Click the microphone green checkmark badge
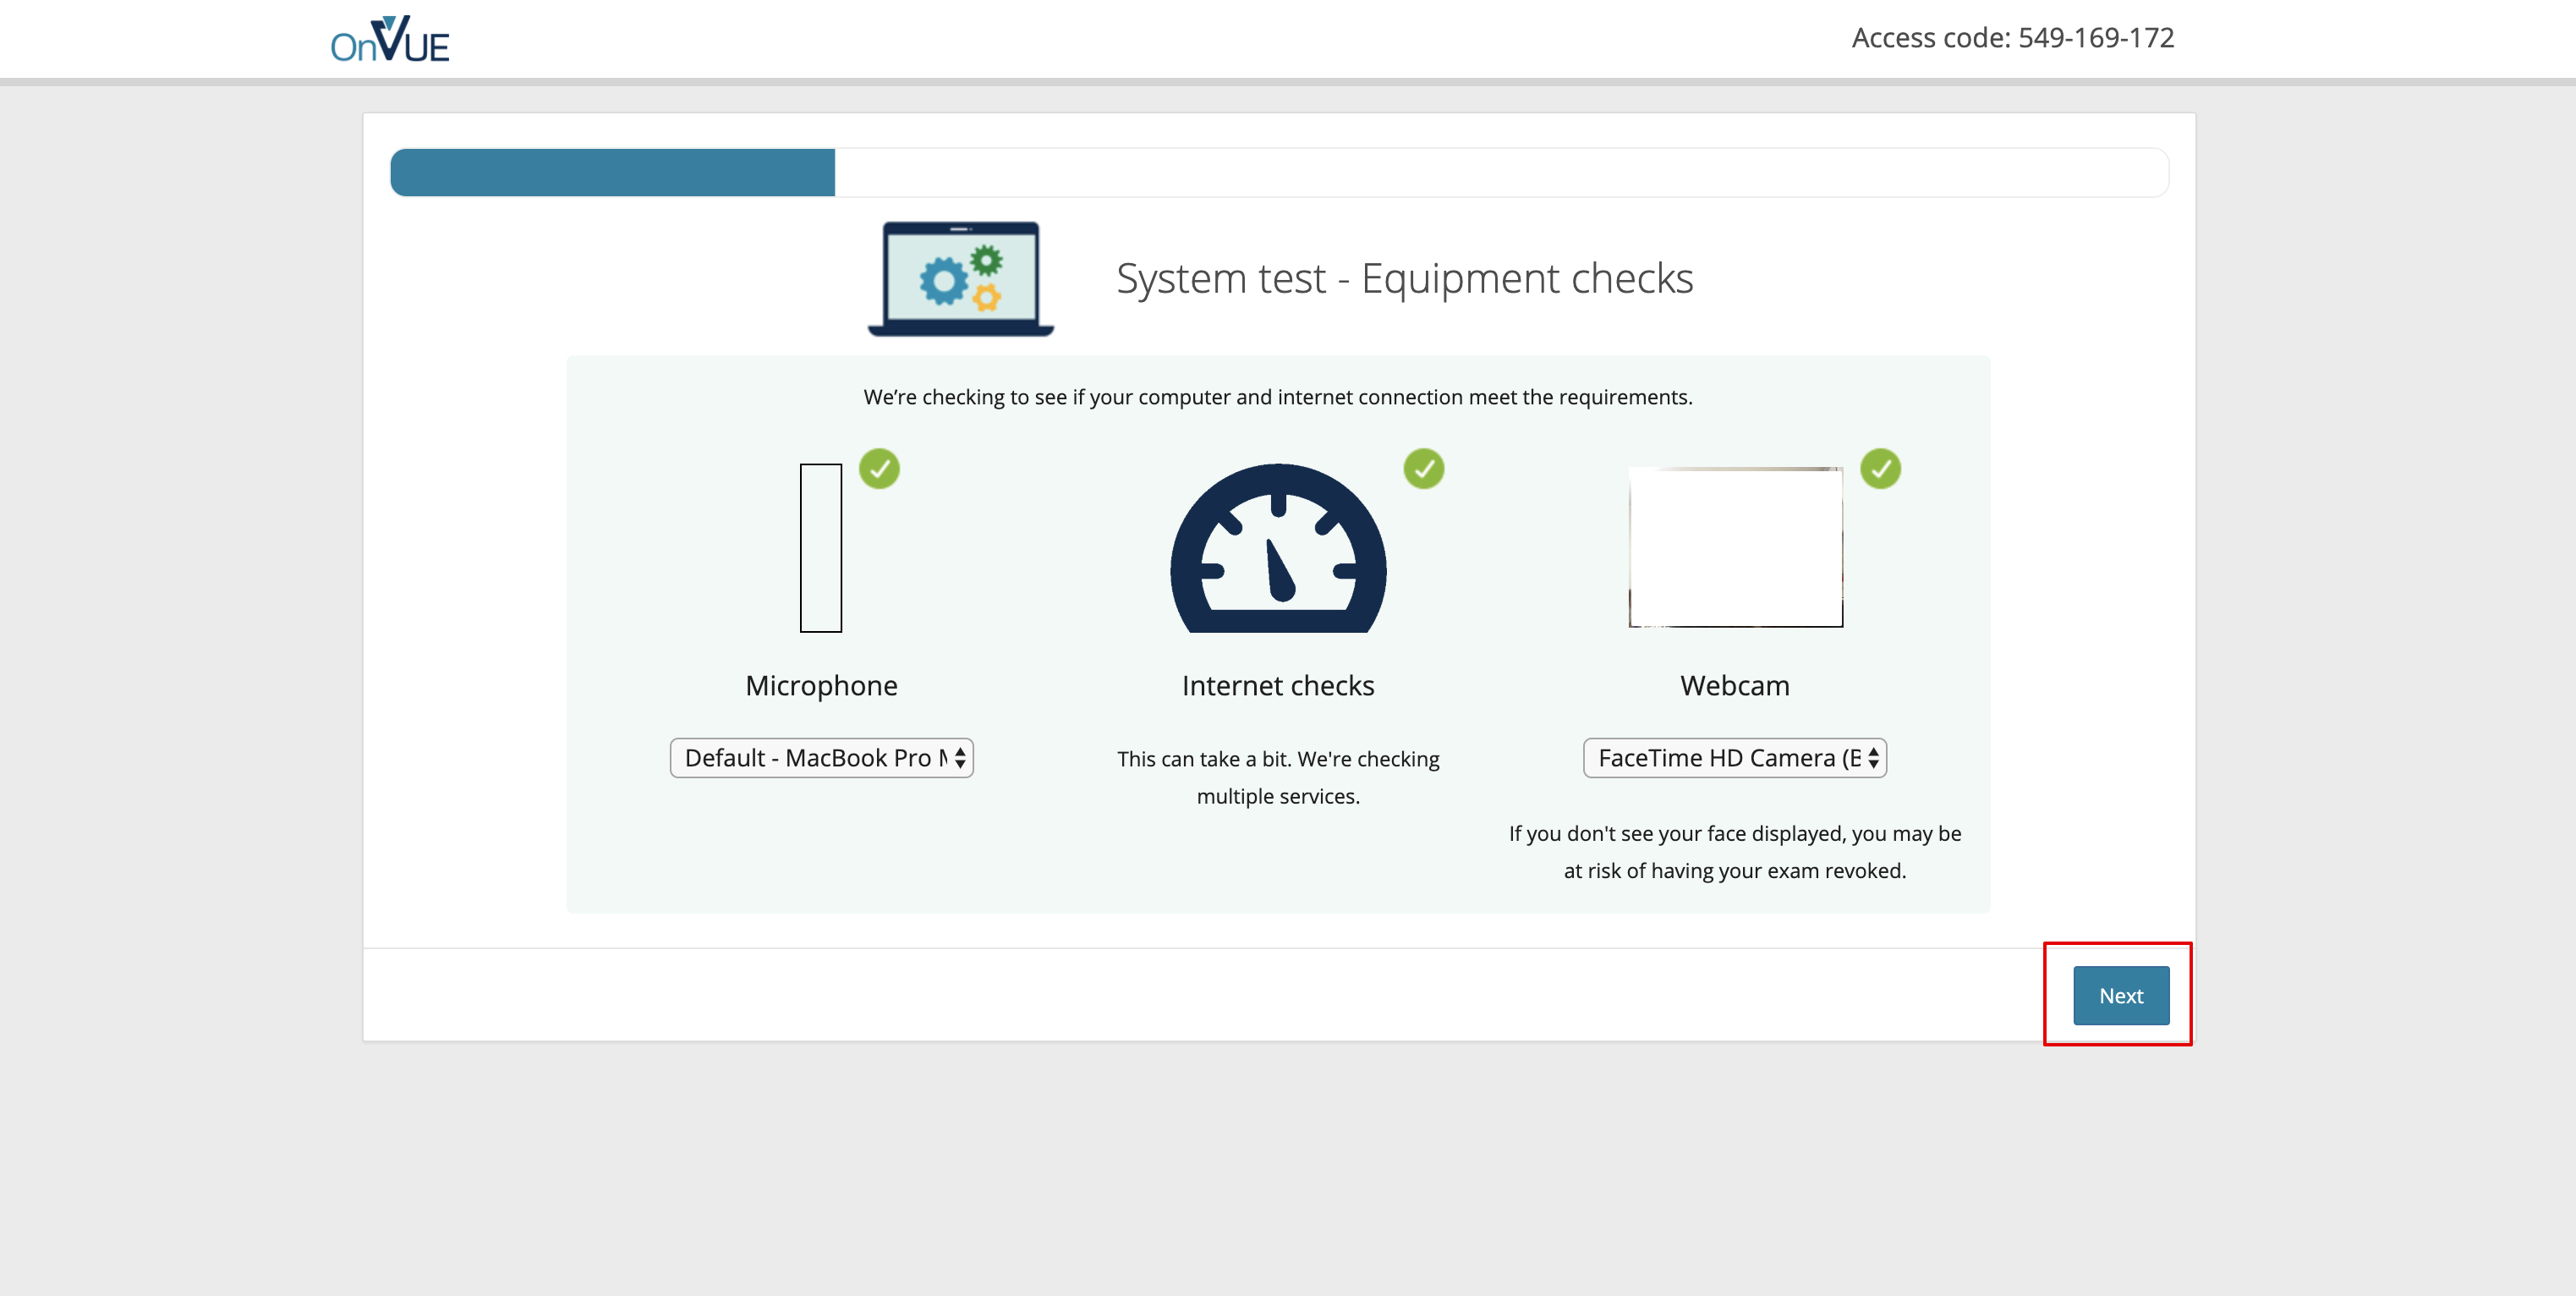Screen dimensions: 2576x1296 pyautogui.click(x=879, y=469)
